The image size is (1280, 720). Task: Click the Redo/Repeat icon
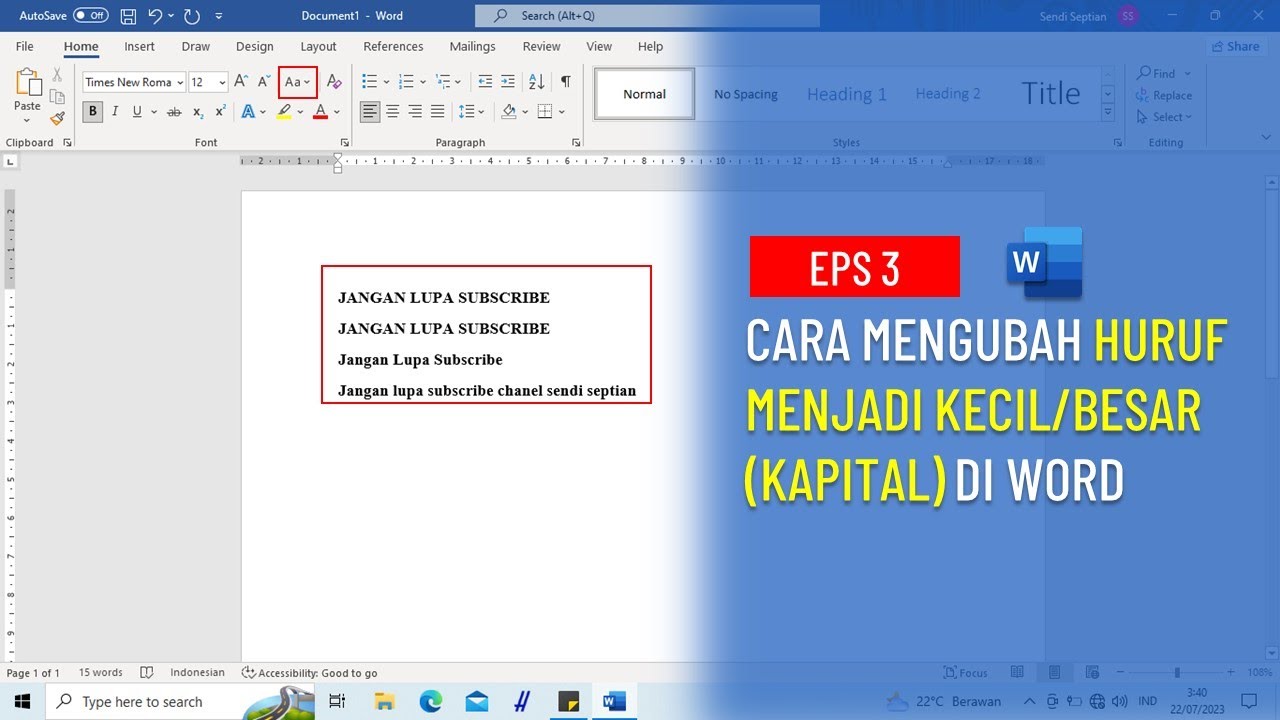[x=192, y=16]
